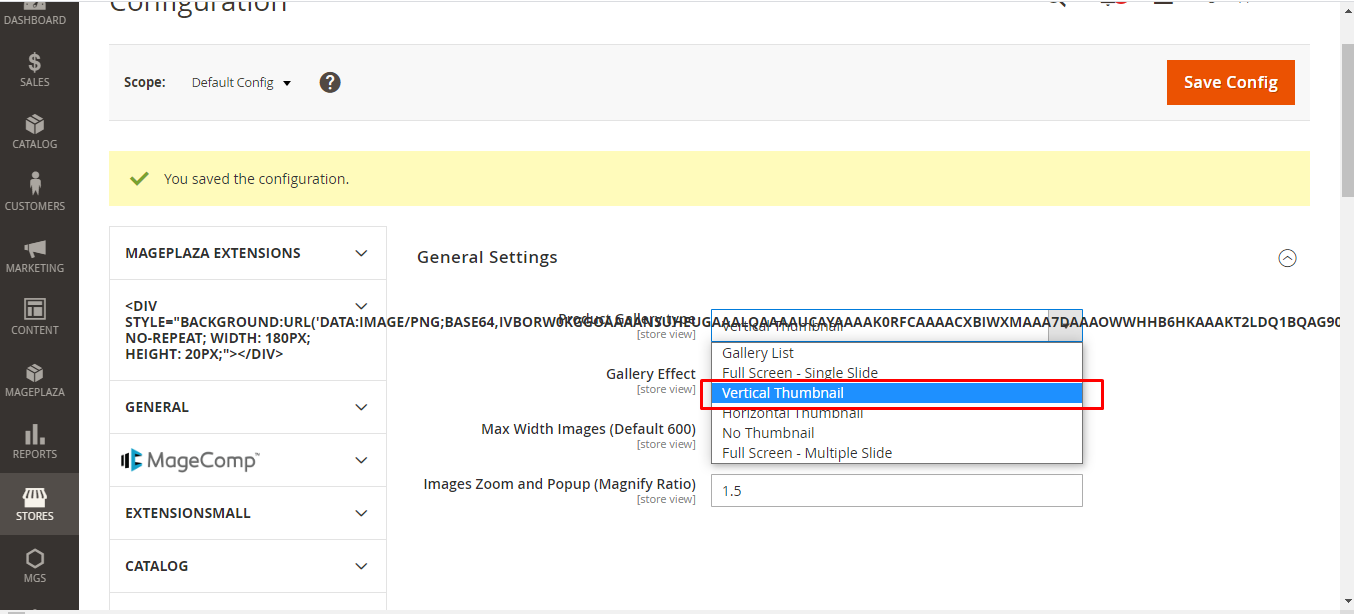
Task: Click the Images Zoom and Popup label
Action: pos(560,484)
